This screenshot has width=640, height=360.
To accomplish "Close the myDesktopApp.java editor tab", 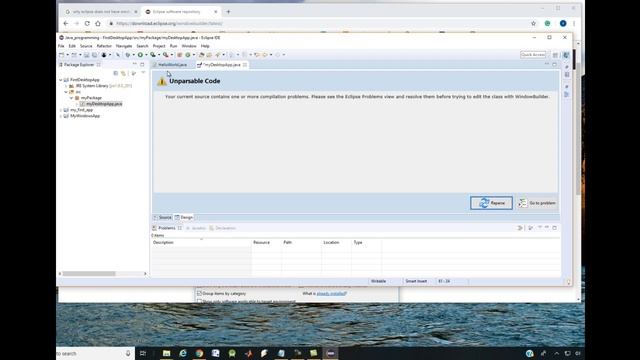I will point(245,65).
